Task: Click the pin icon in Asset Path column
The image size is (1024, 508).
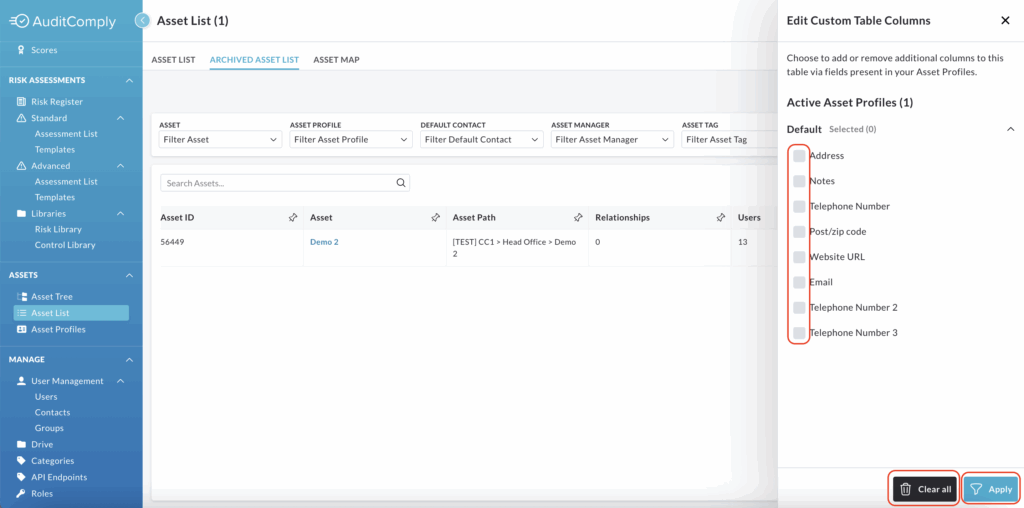Action: pos(578,217)
